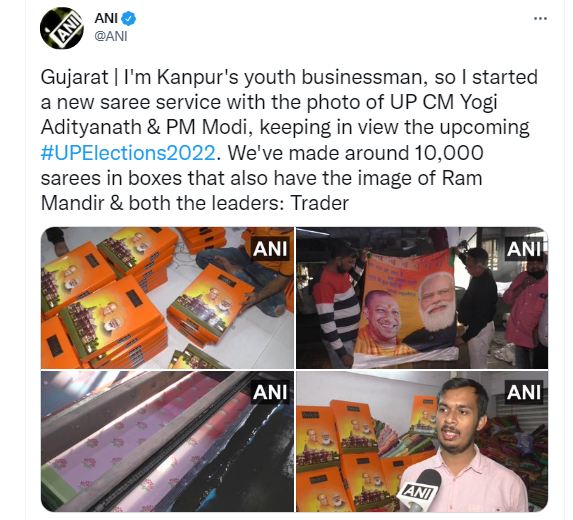Click the ANI watermark on the trader interview photo
573x520 pixels.
click(x=524, y=392)
